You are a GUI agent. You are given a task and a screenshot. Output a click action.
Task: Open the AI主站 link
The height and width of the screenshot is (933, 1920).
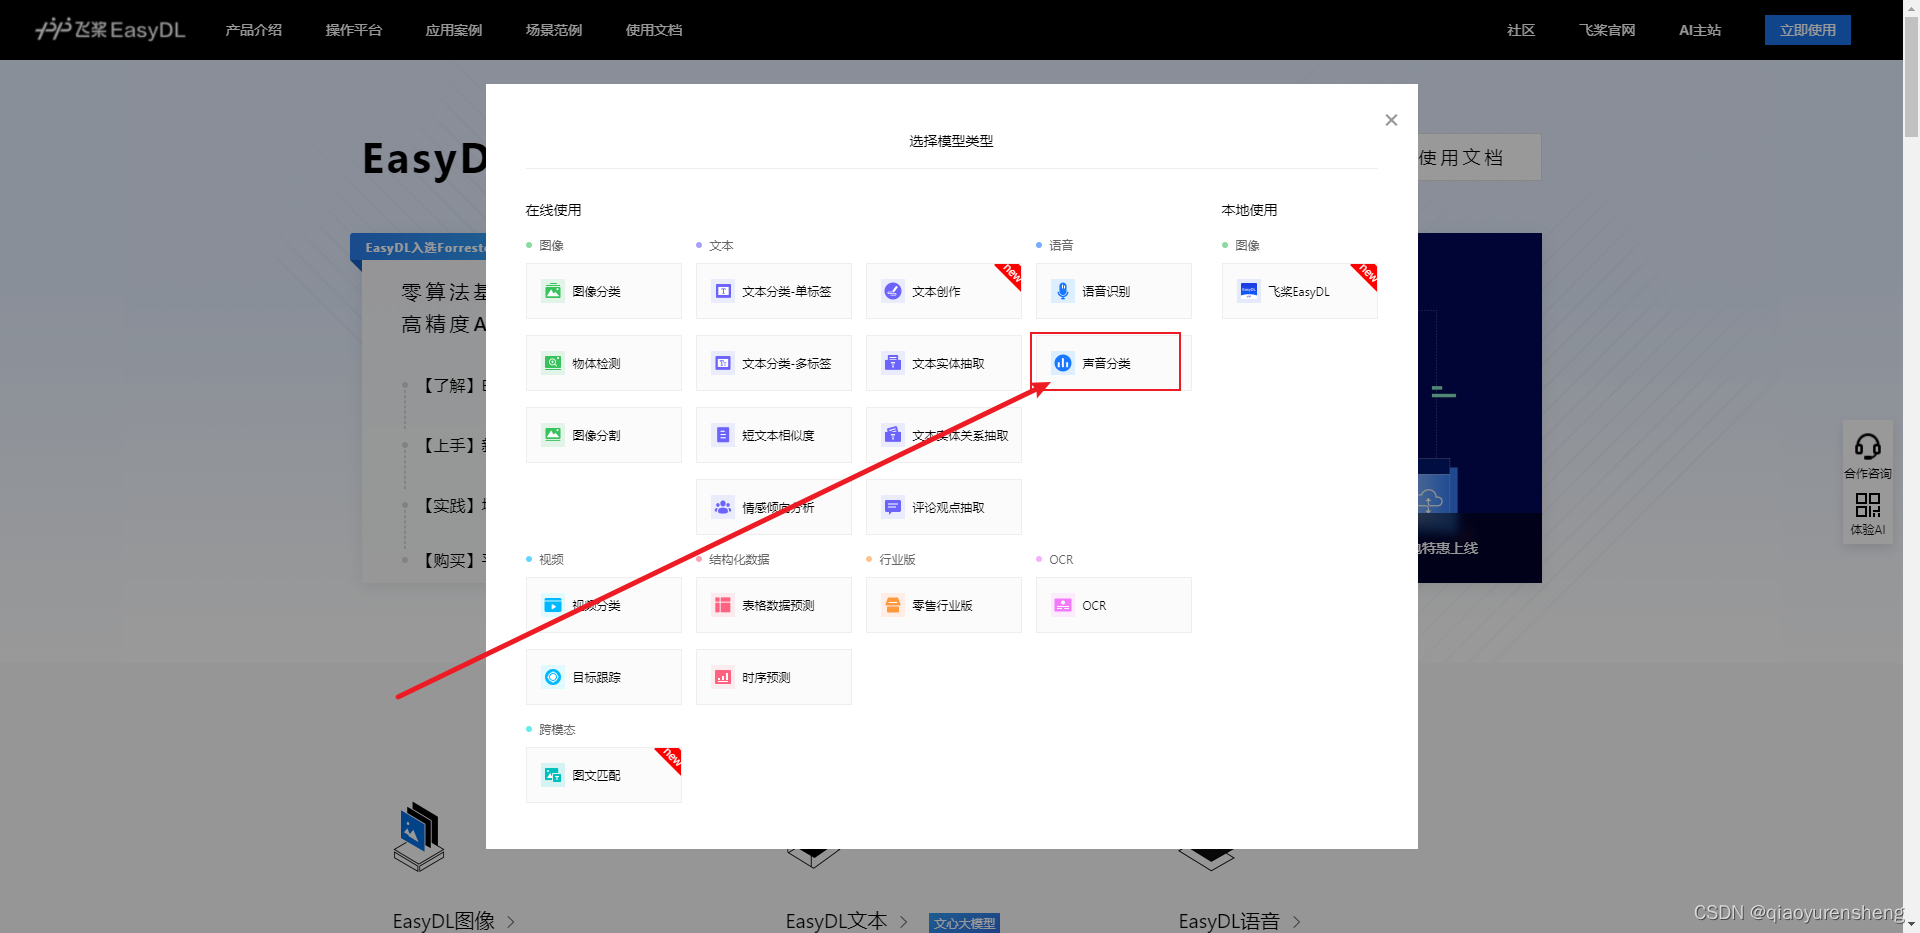point(1700,30)
